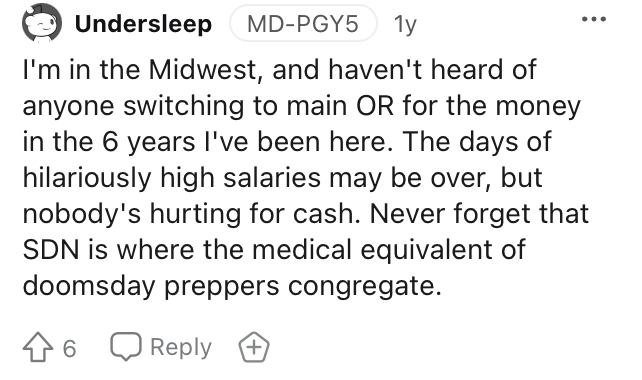
Task: Give an award with the plus badge icon
Action: coord(254,347)
